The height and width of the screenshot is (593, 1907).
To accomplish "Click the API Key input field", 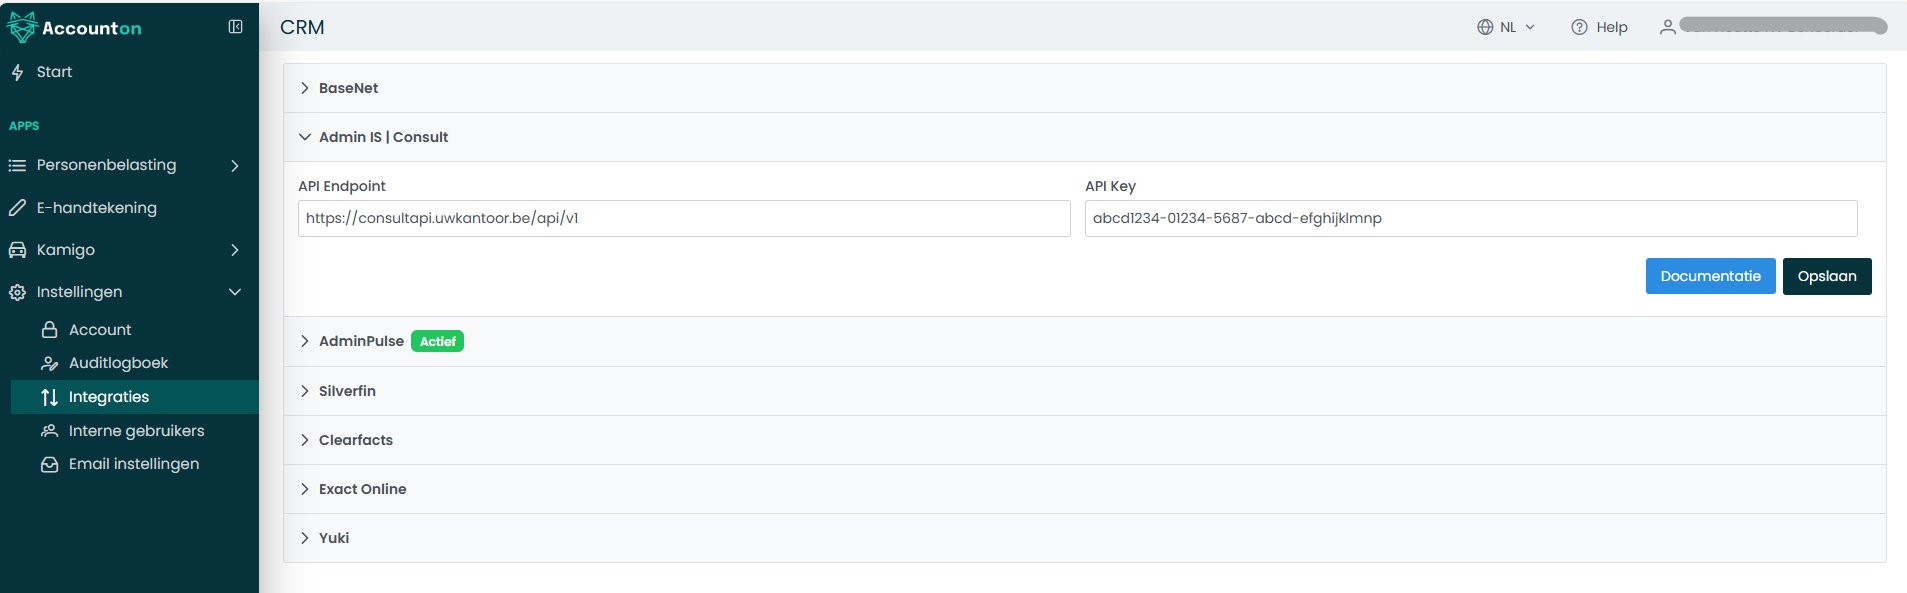I will pyautogui.click(x=1471, y=218).
